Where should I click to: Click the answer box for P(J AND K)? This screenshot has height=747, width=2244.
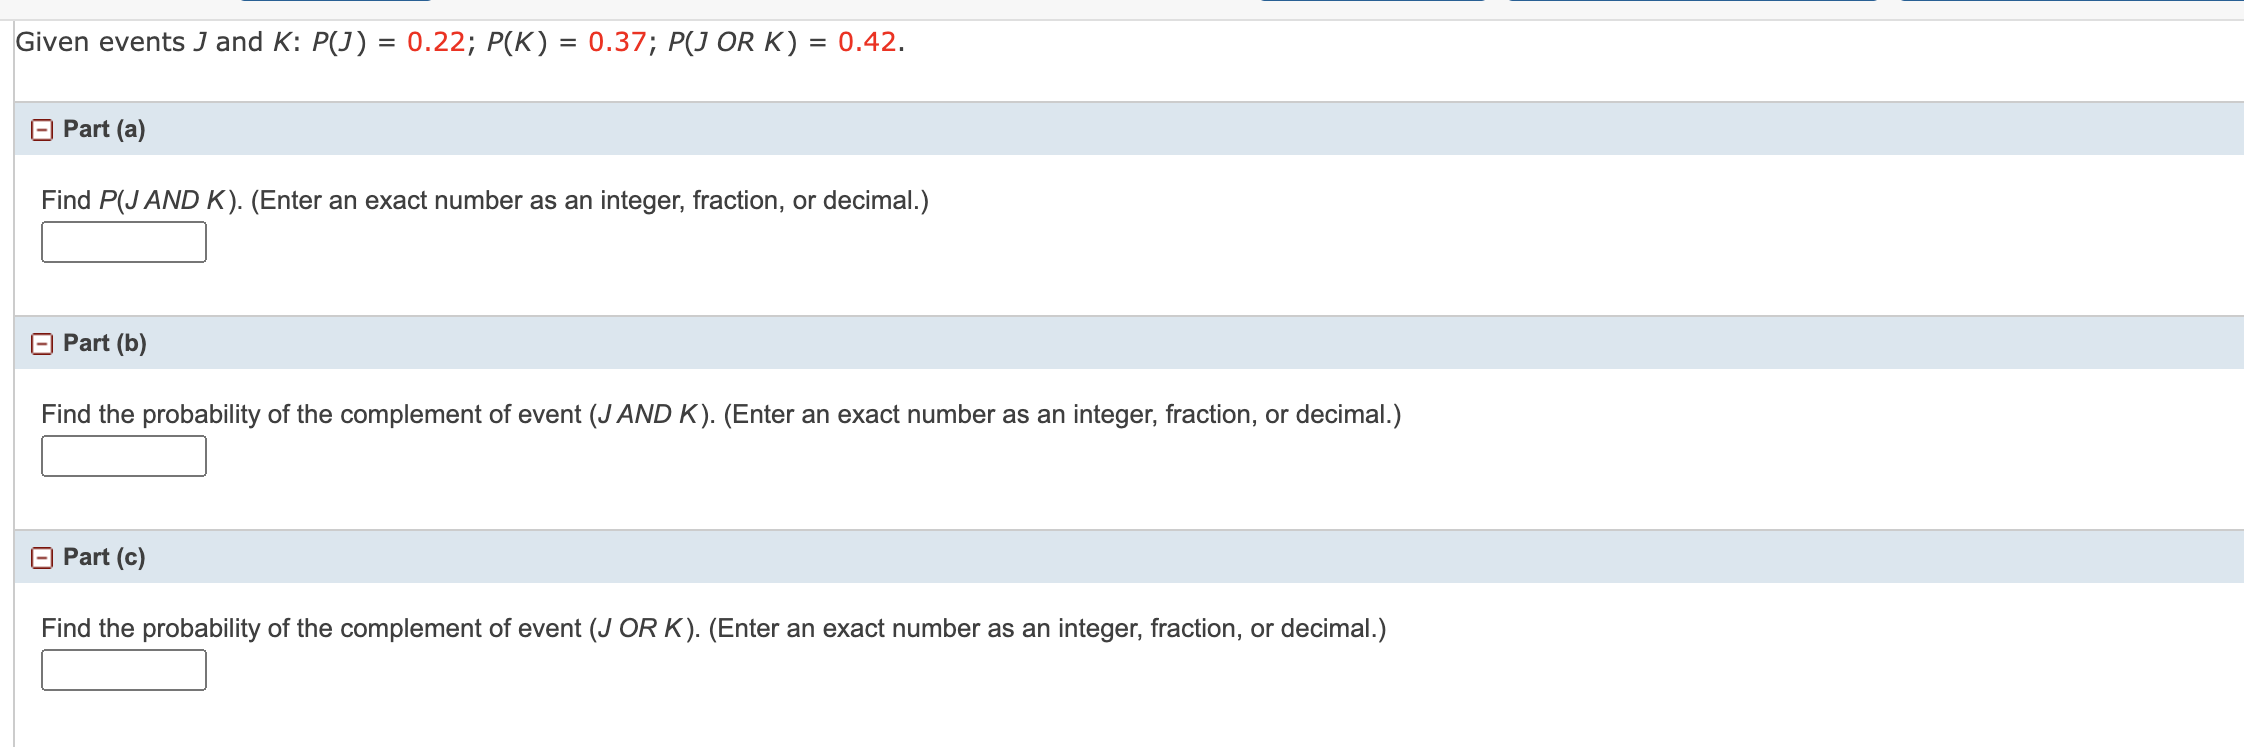click(122, 240)
